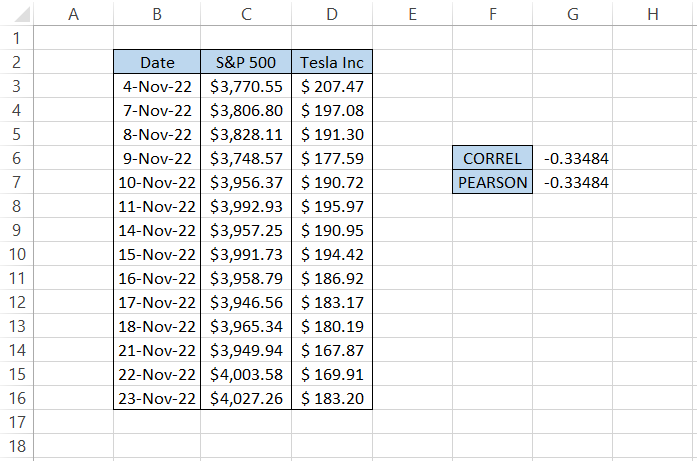Viewport: 697px width, 461px height.
Task: Click the PEARSON result in row 7
Action: click(576, 182)
